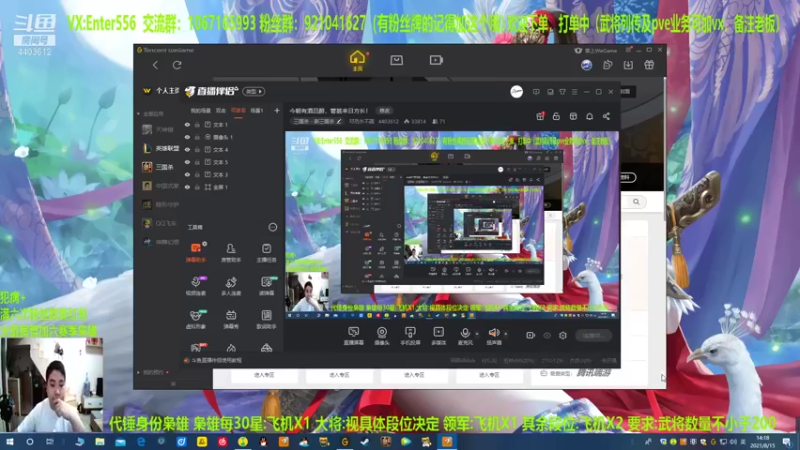800x450 pixels.
Task: Click the start streaming pill button
Action: tap(593, 335)
